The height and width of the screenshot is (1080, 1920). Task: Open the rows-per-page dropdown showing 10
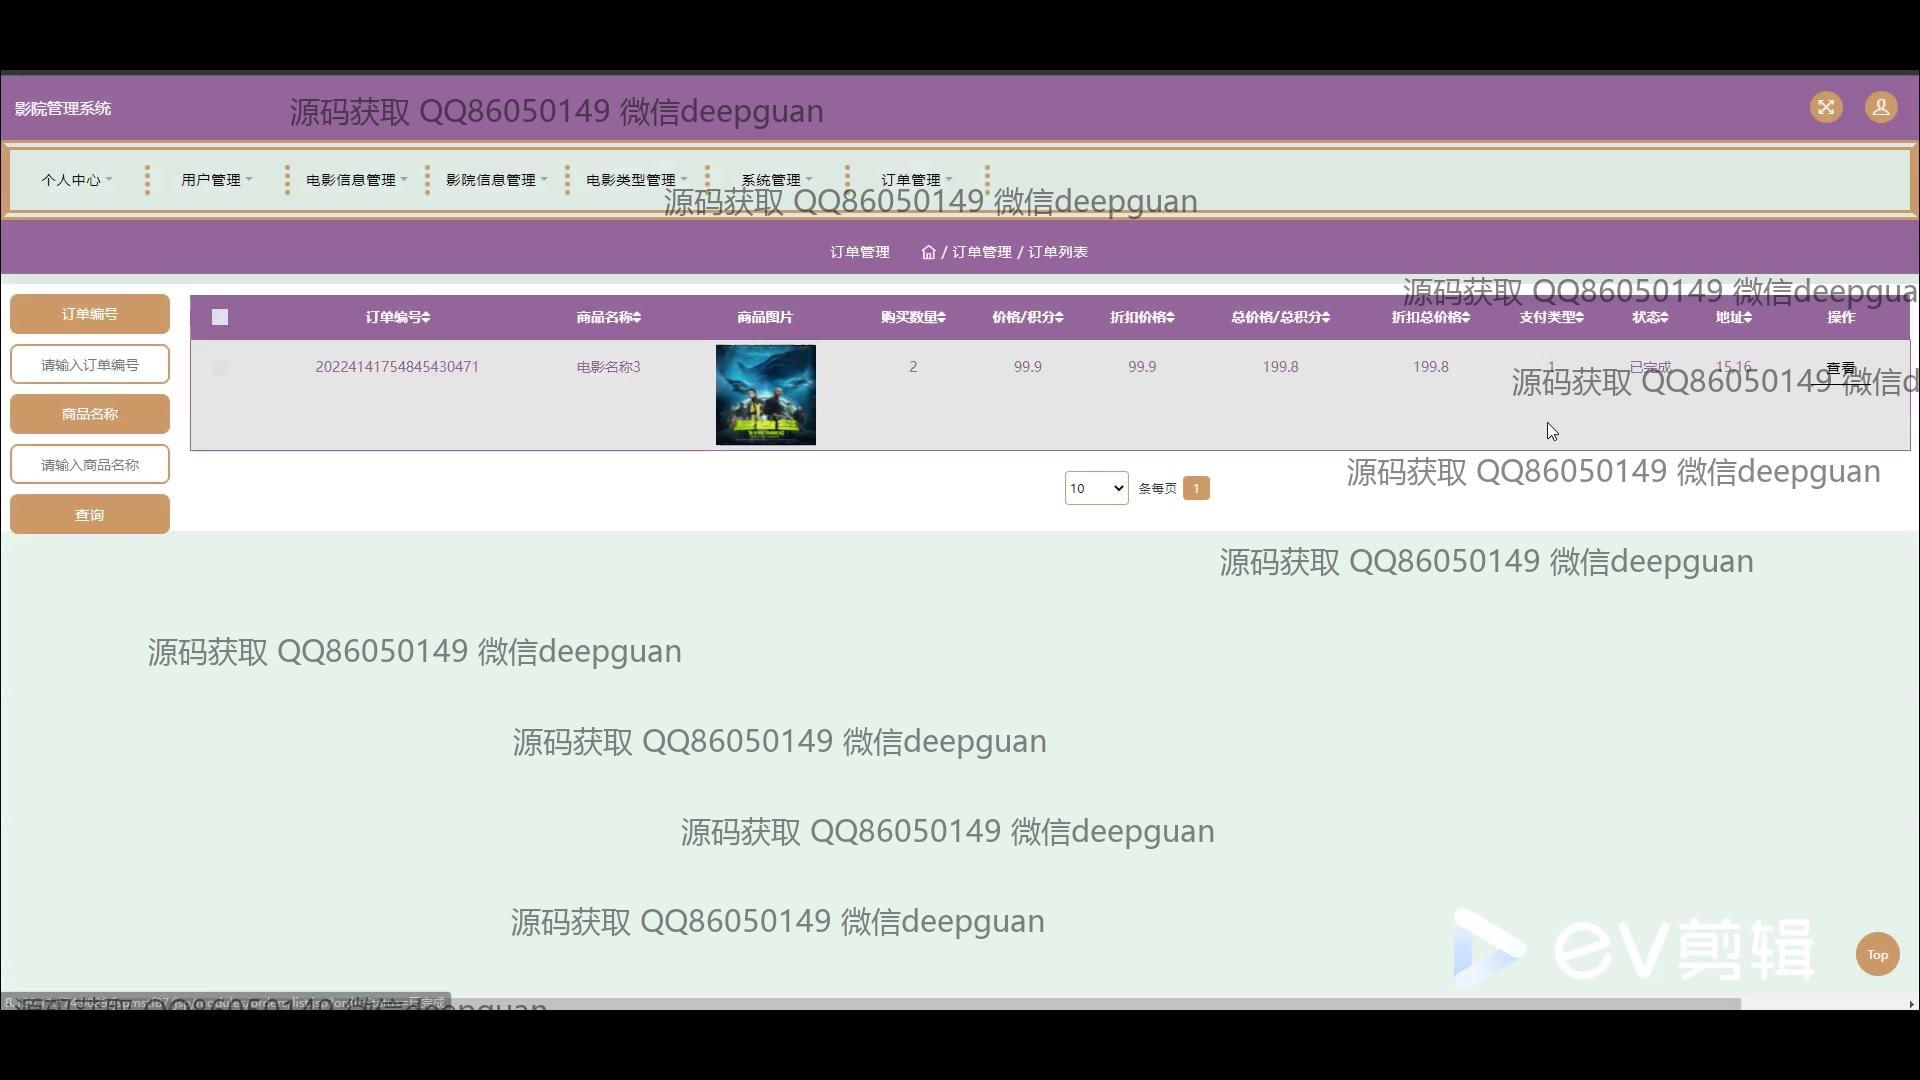(1096, 488)
